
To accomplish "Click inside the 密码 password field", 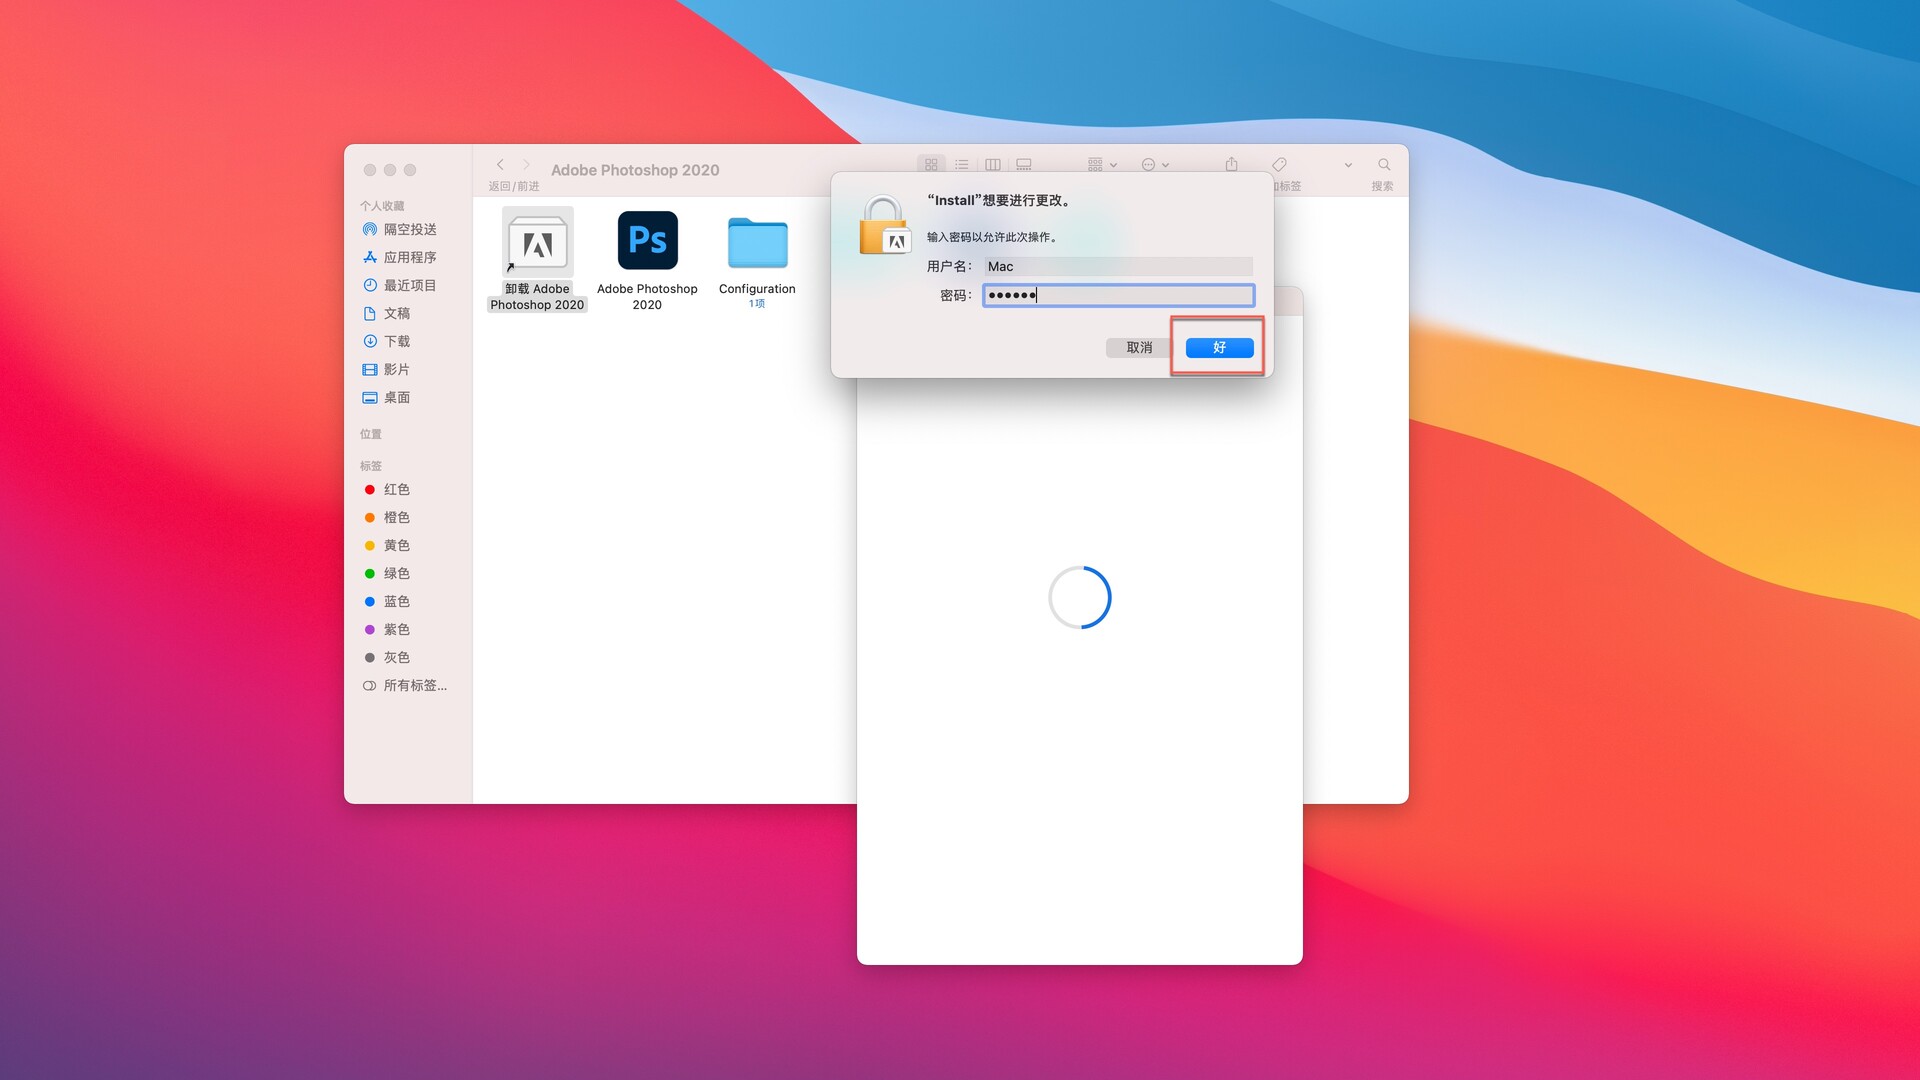I will pyautogui.click(x=1117, y=295).
